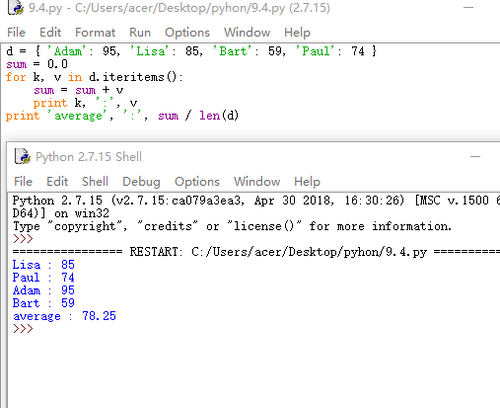Image resolution: width=500 pixels, height=408 pixels.
Task: Click the last '>>>' prompt in the shell
Action: coord(23,328)
